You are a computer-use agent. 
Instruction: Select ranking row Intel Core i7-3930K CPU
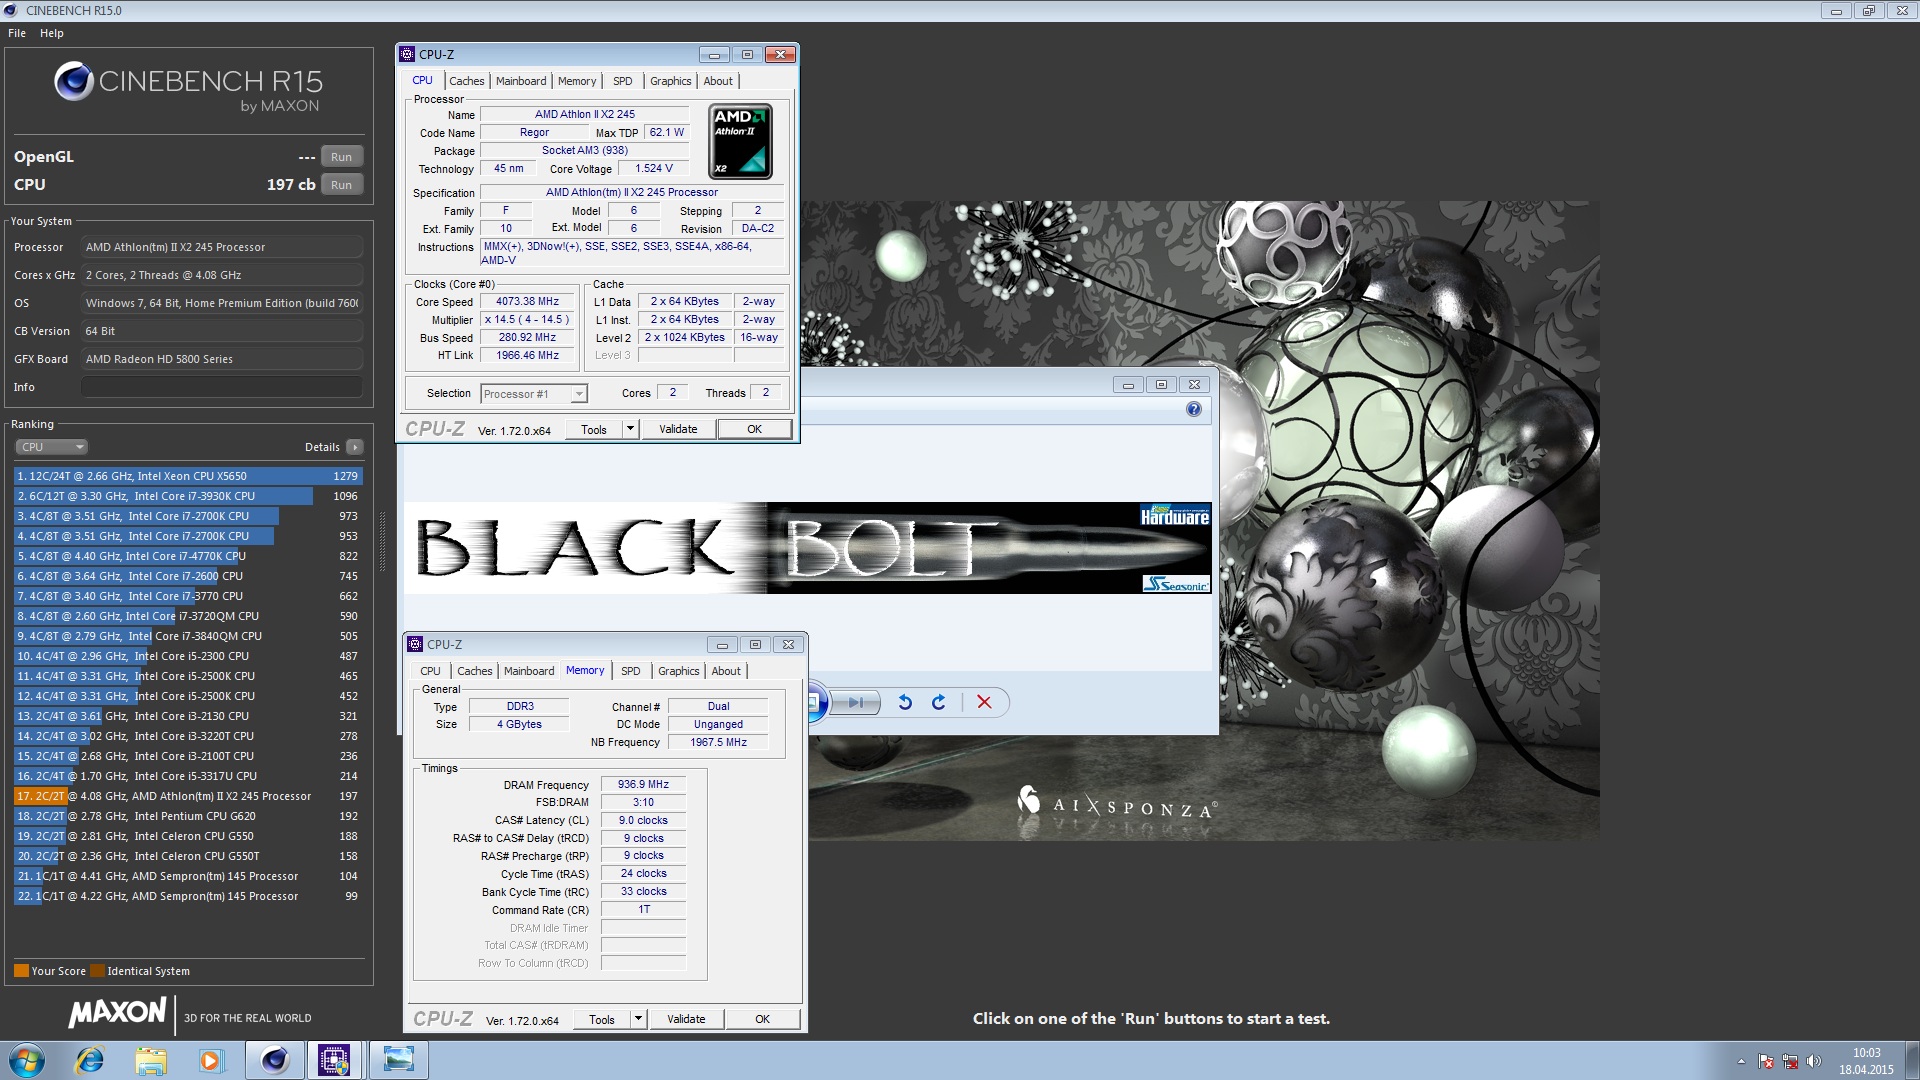pyautogui.click(x=188, y=496)
